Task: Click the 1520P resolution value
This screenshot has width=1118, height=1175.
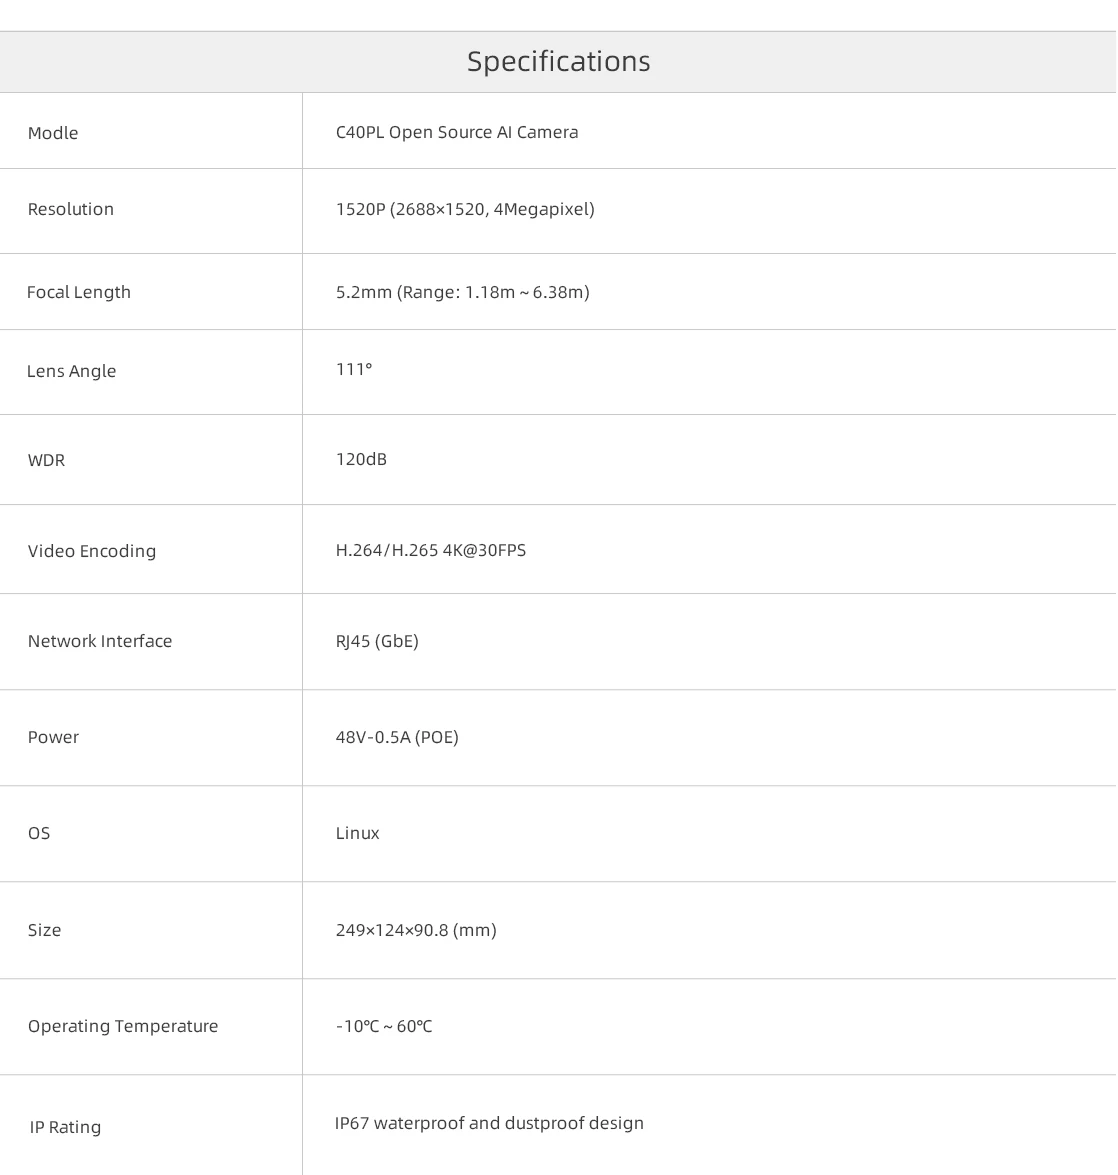Action: click(465, 209)
